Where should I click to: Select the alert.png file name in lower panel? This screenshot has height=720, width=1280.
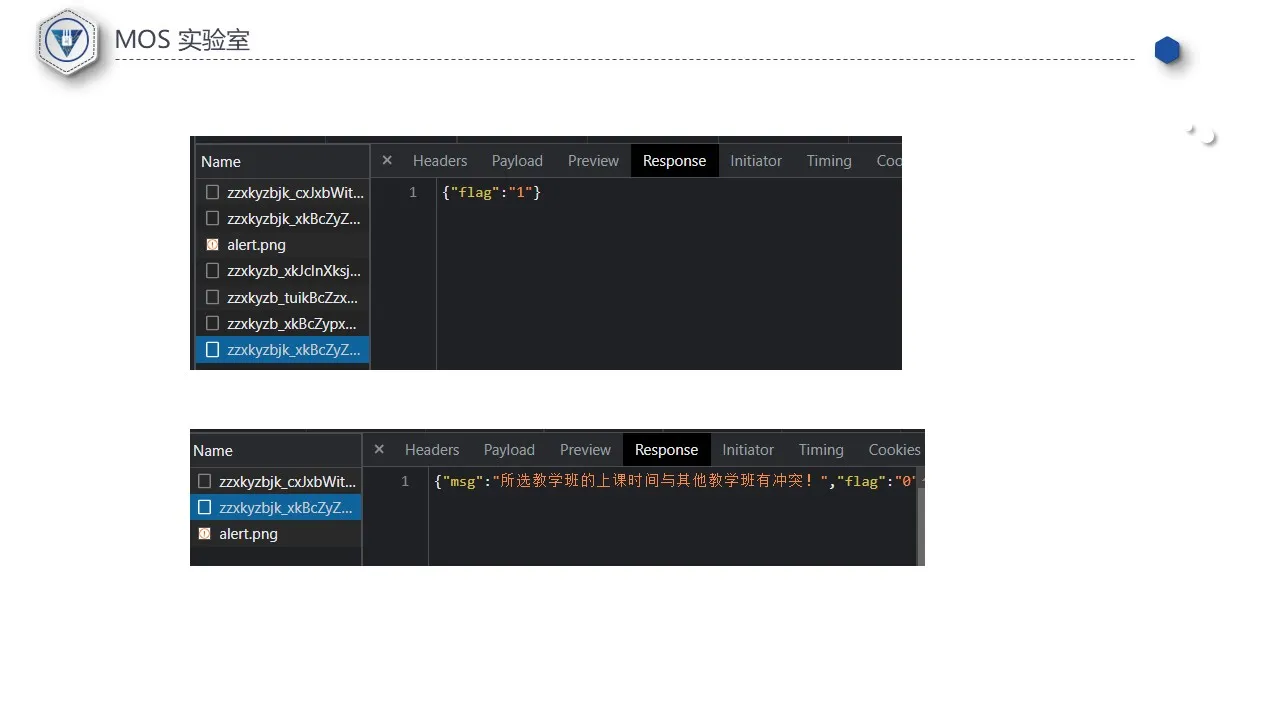(248, 534)
